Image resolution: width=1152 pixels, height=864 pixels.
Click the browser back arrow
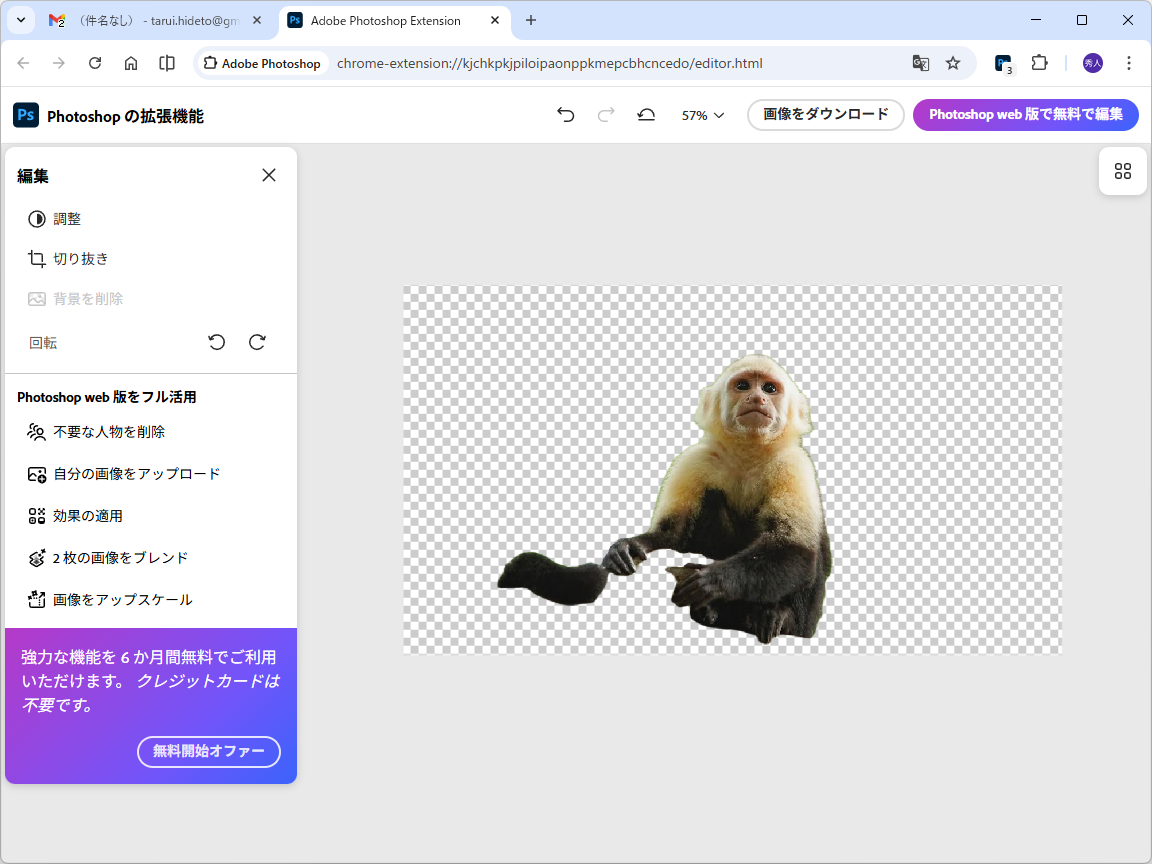(x=24, y=63)
